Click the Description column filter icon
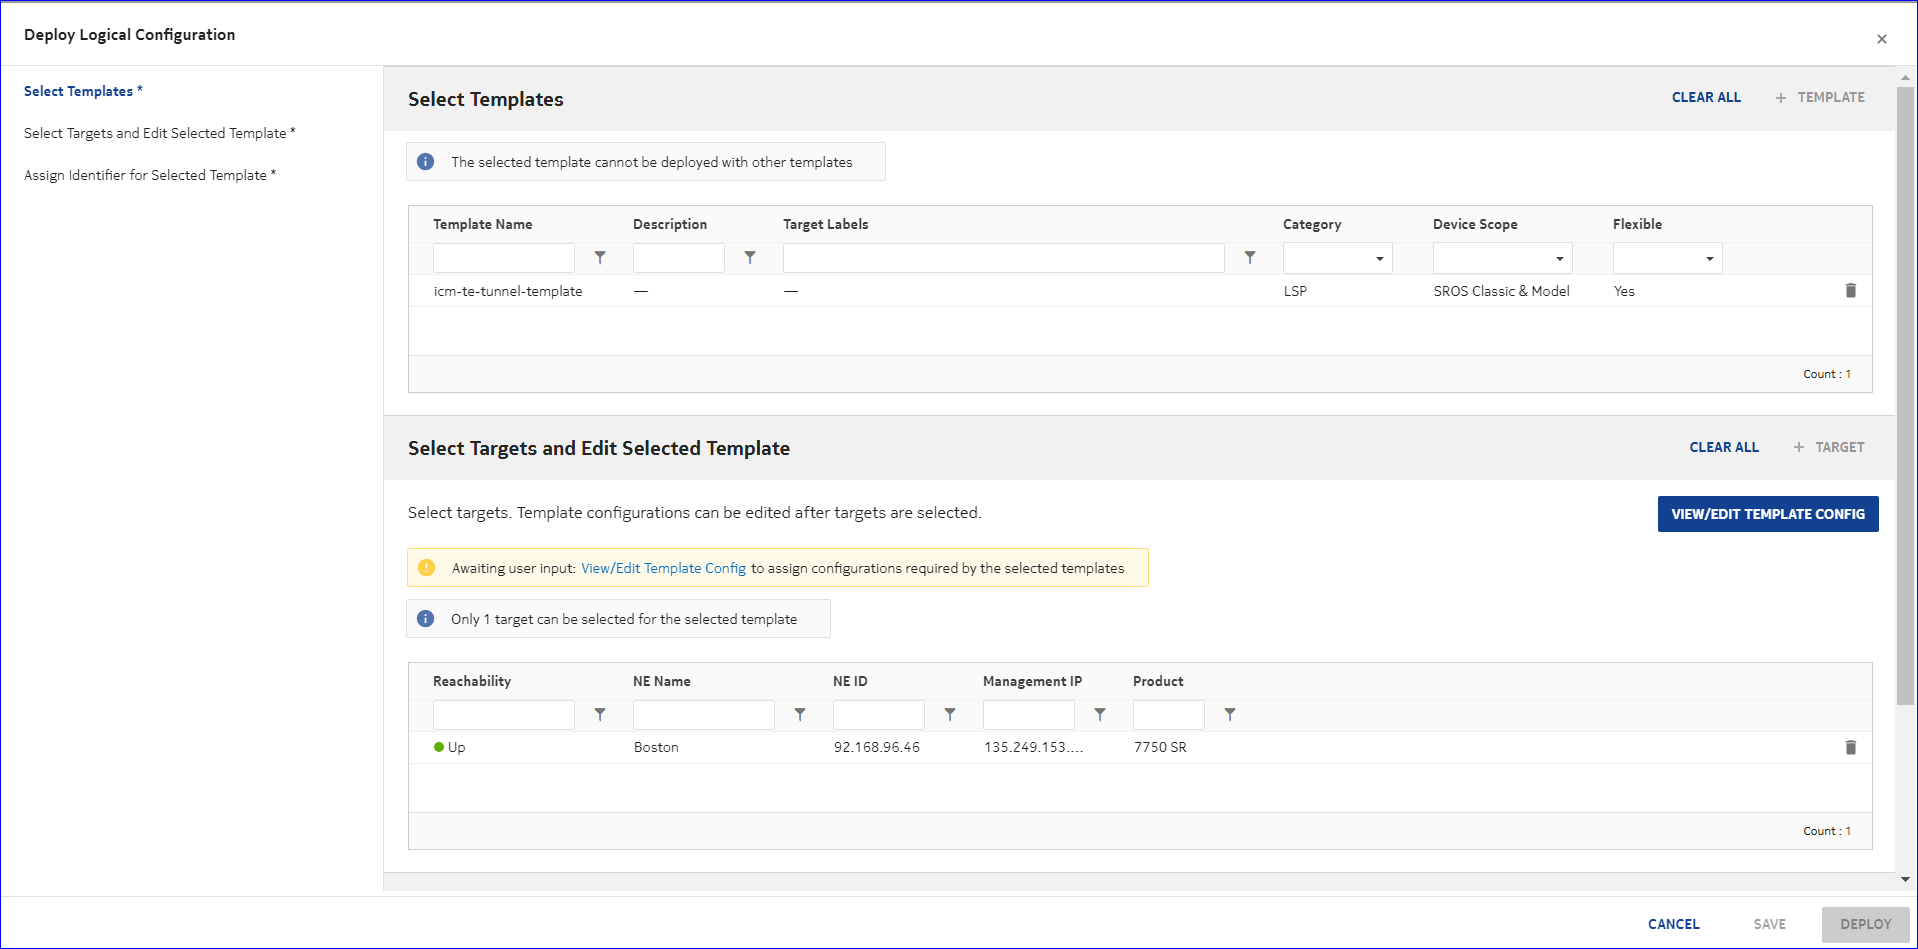Image resolution: width=1918 pixels, height=949 pixels. coord(750,258)
